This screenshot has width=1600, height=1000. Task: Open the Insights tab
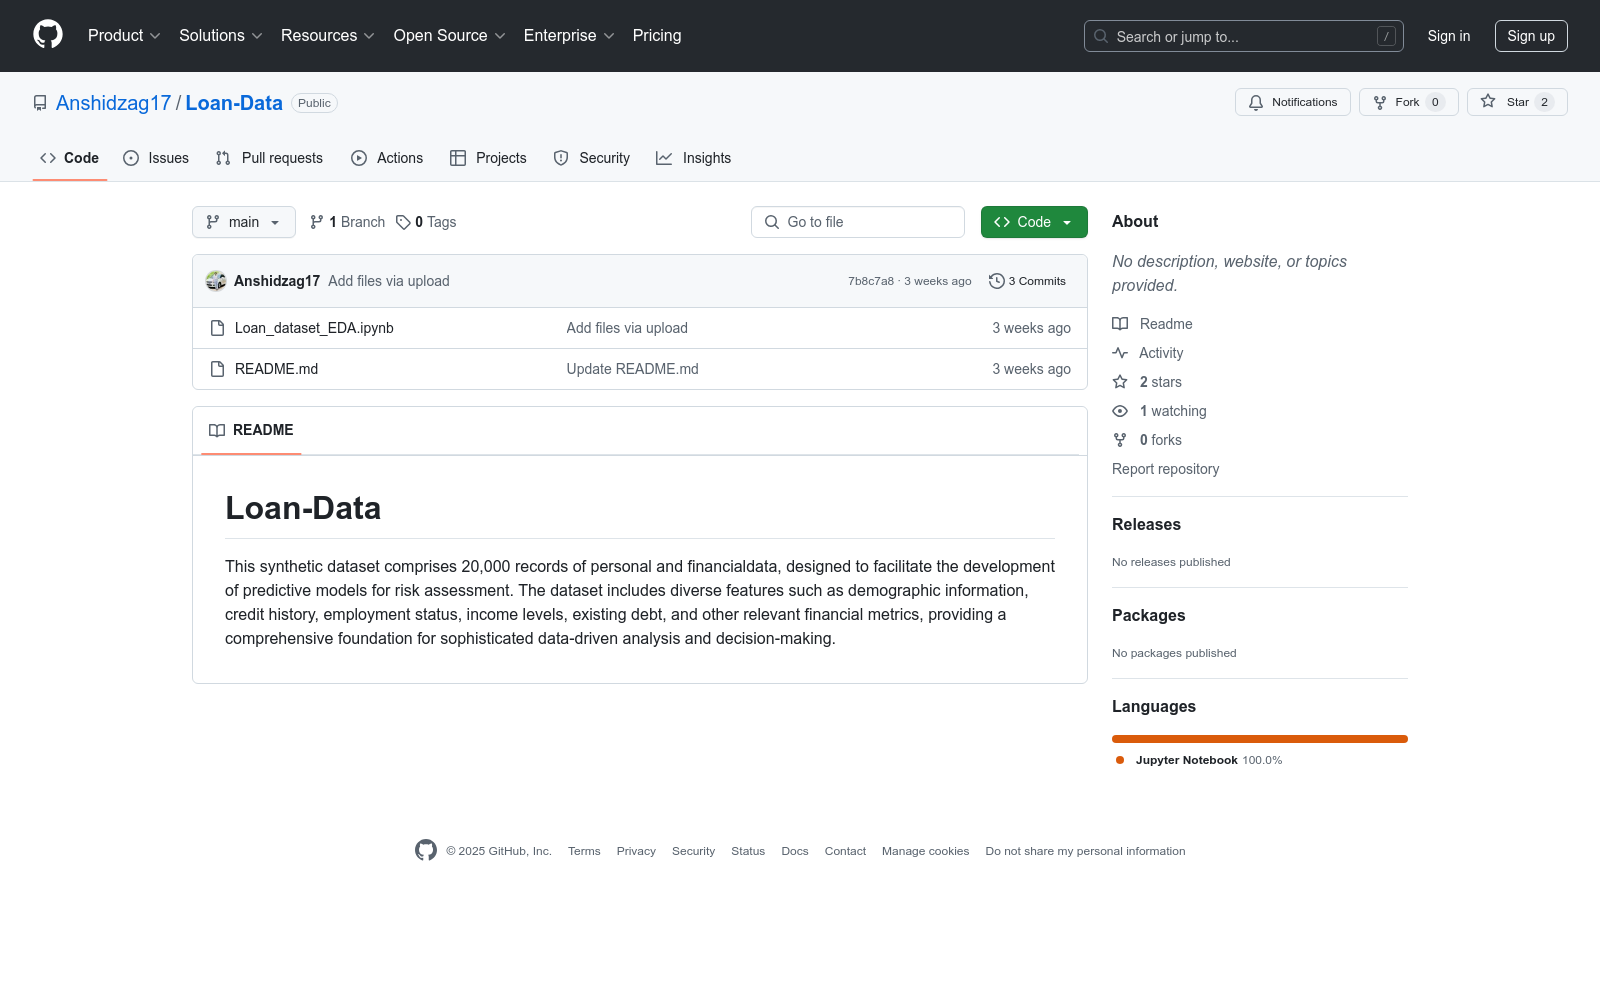(x=694, y=158)
